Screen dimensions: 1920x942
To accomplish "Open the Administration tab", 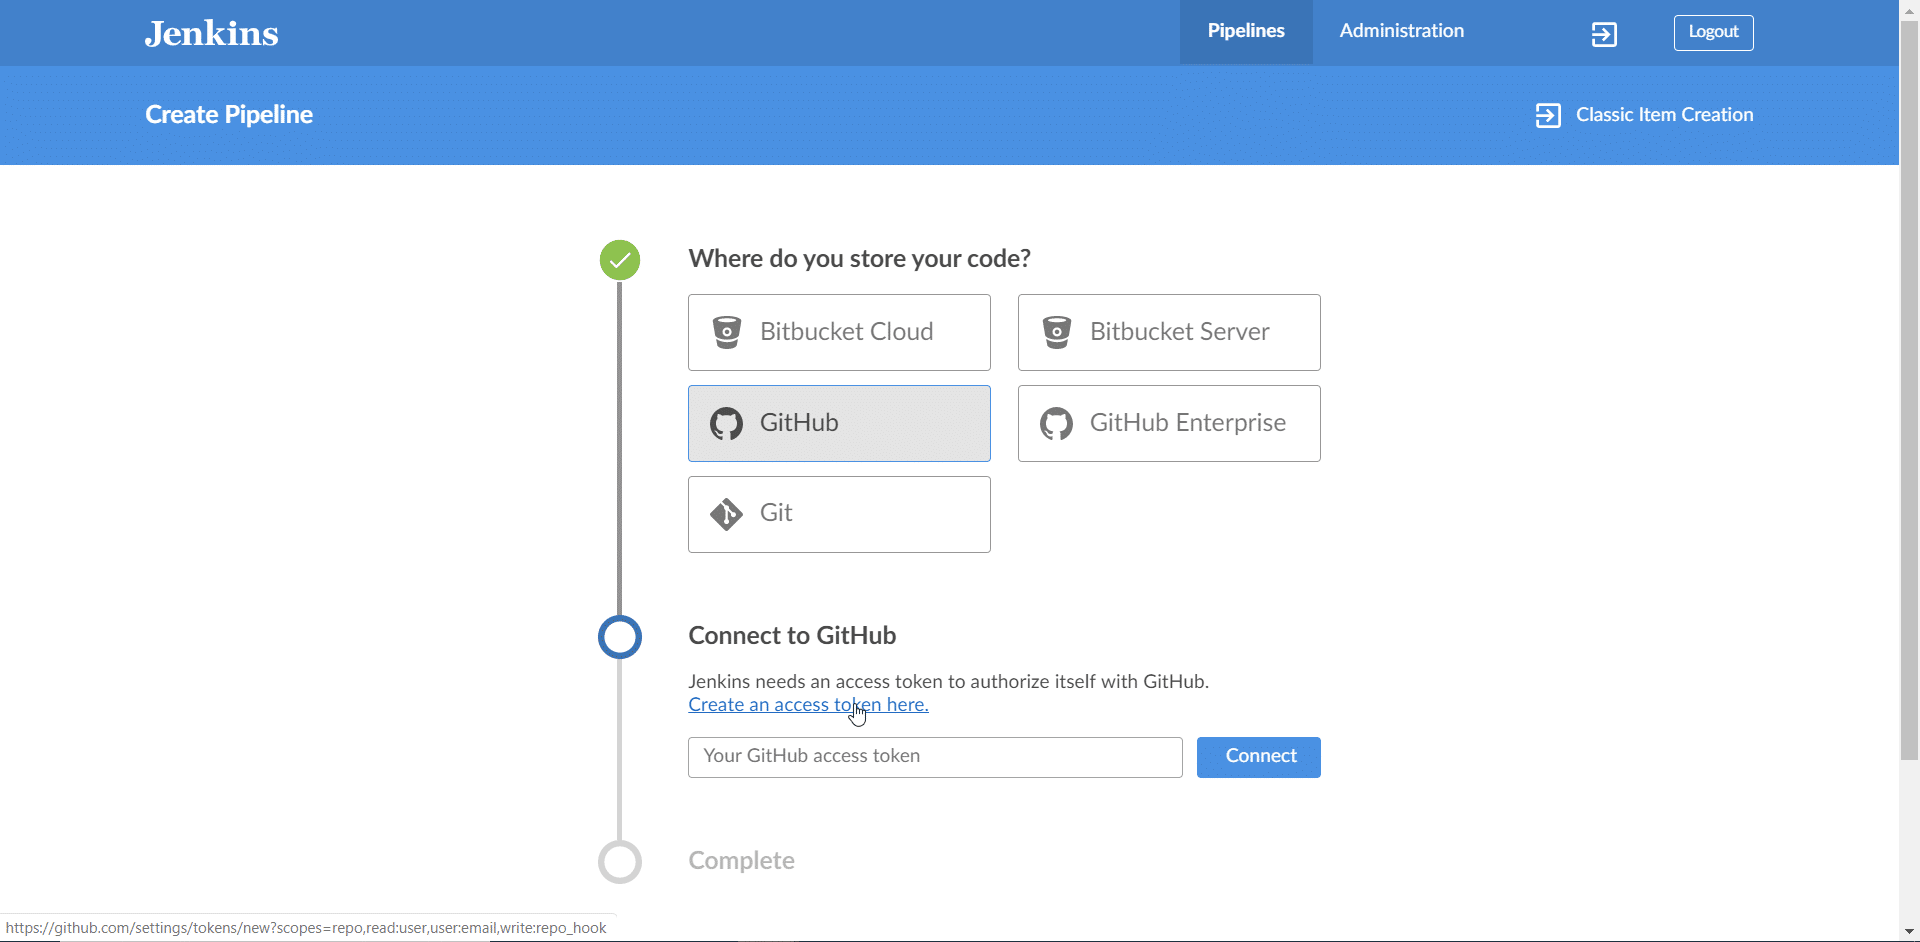I will [1402, 32].
